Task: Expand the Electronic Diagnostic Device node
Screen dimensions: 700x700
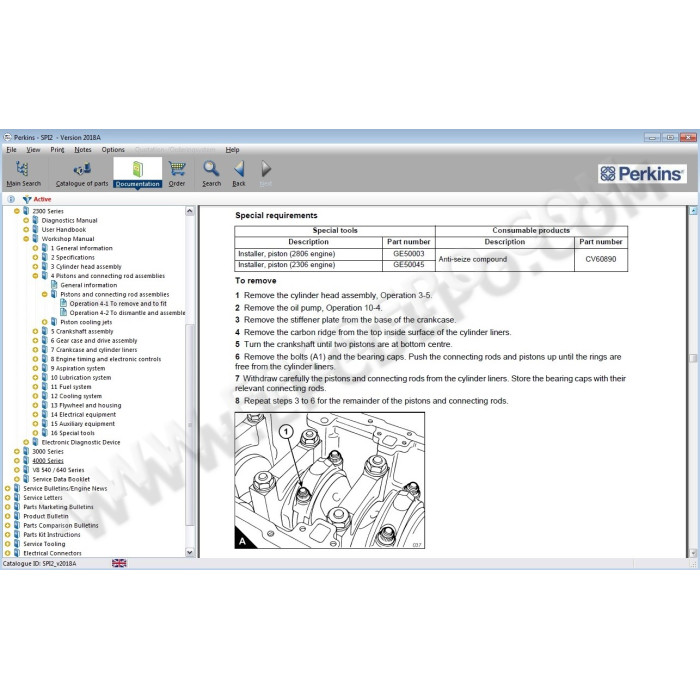Action: (26, 442)
